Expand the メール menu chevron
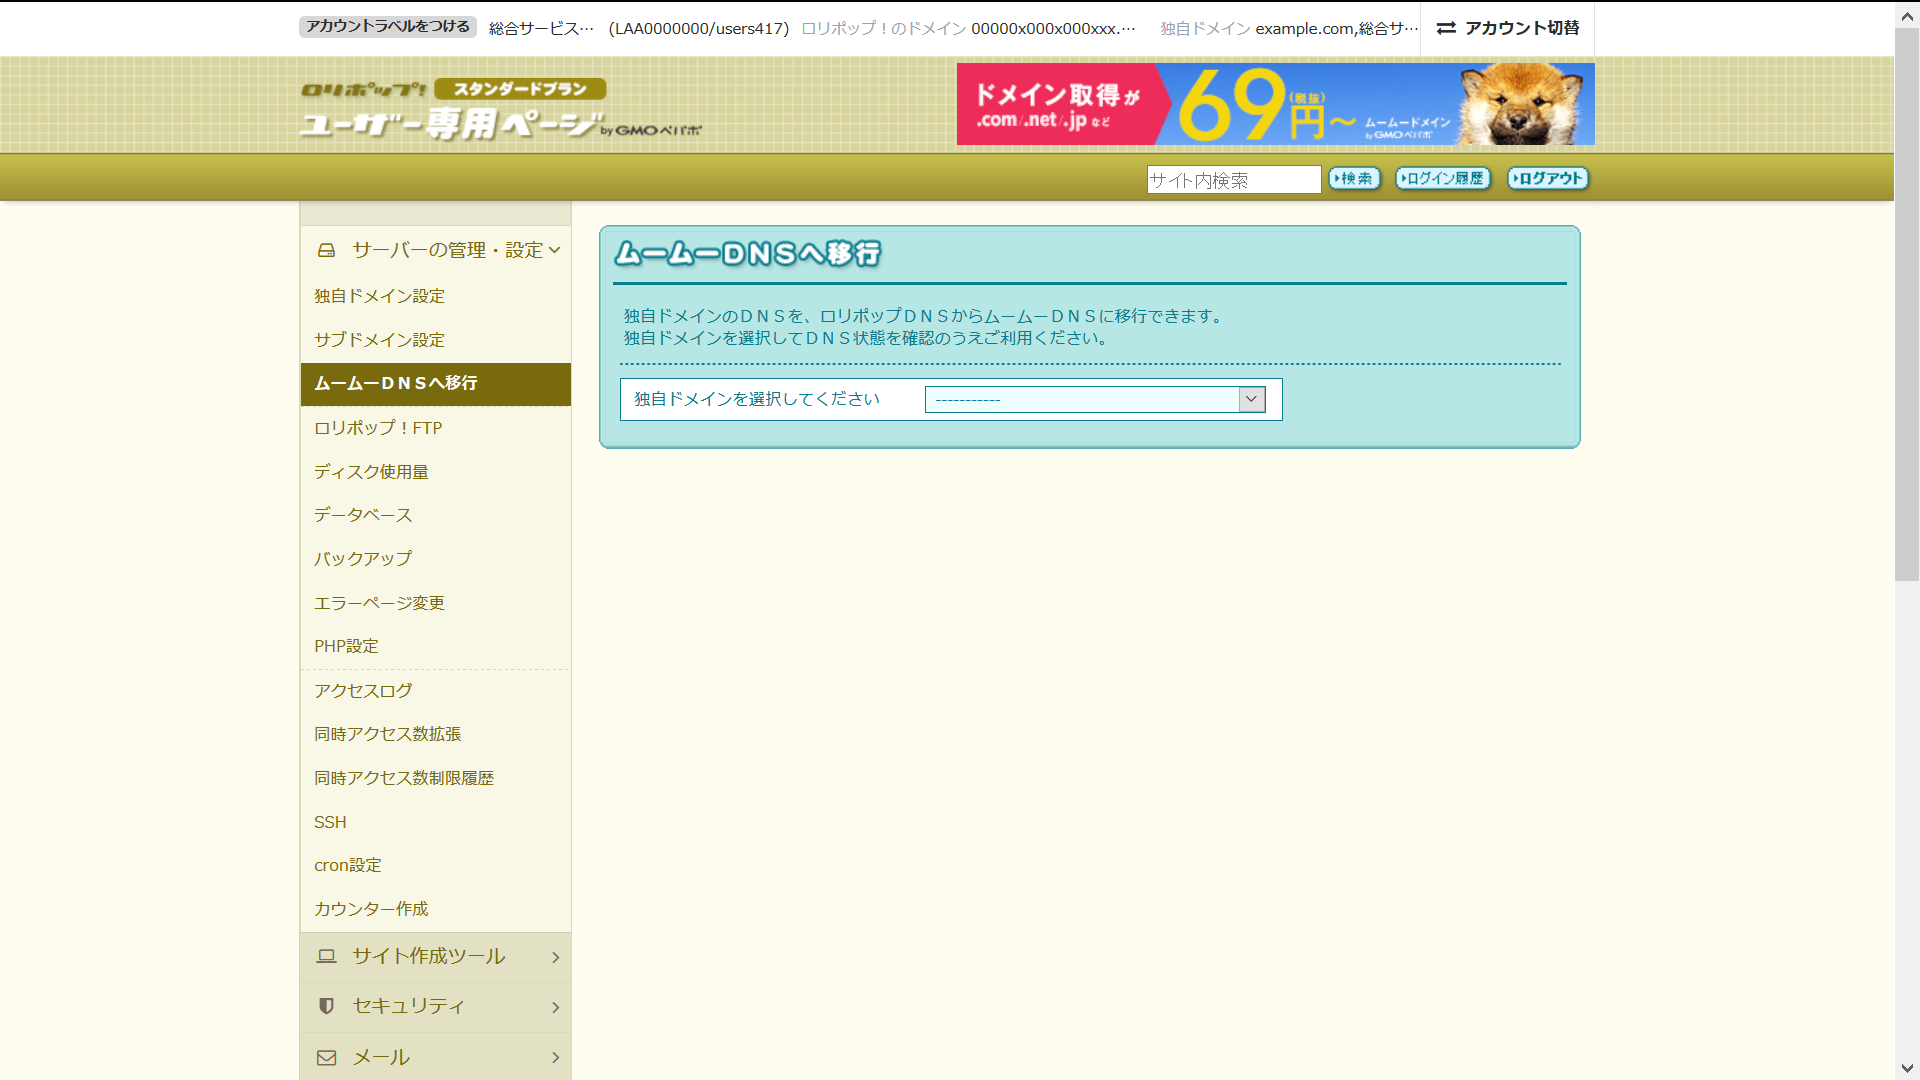This screenshot has width=1920, height=1080. click(555, 1057)
